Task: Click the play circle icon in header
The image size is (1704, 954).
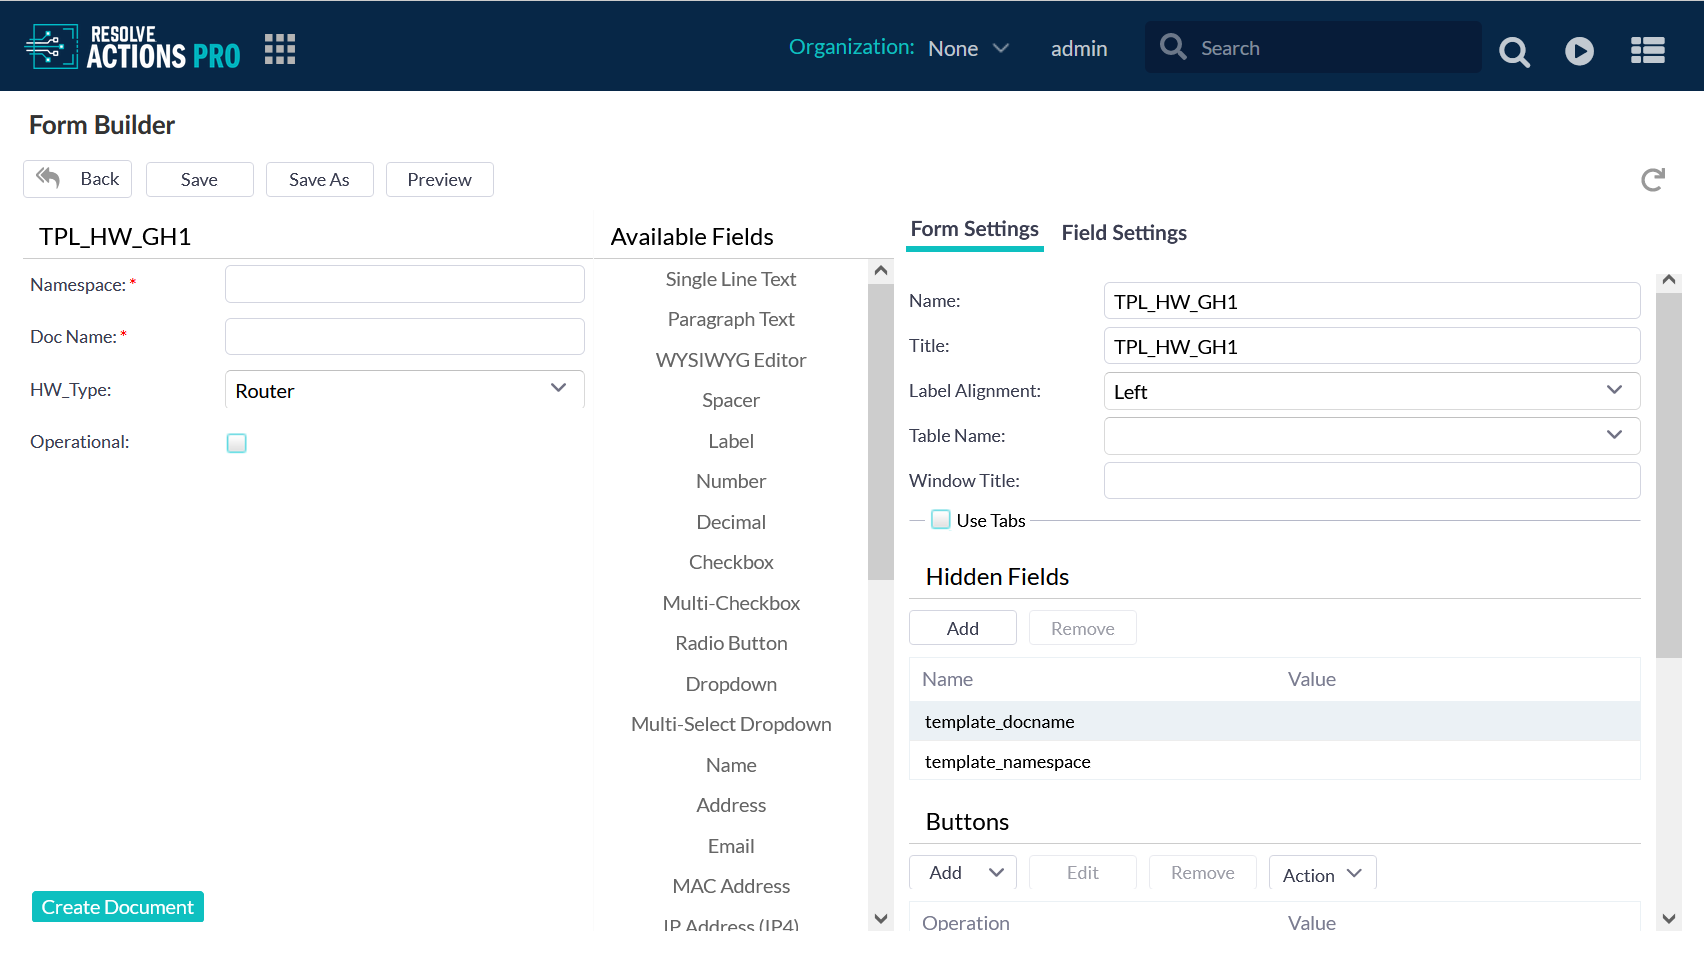Action: 1579,51
